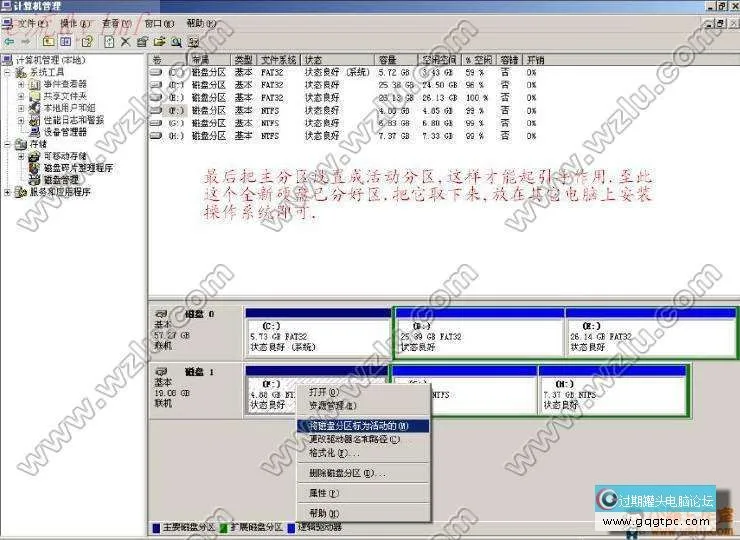Select the 共享文件夹 tree node icon

point(34,96)
